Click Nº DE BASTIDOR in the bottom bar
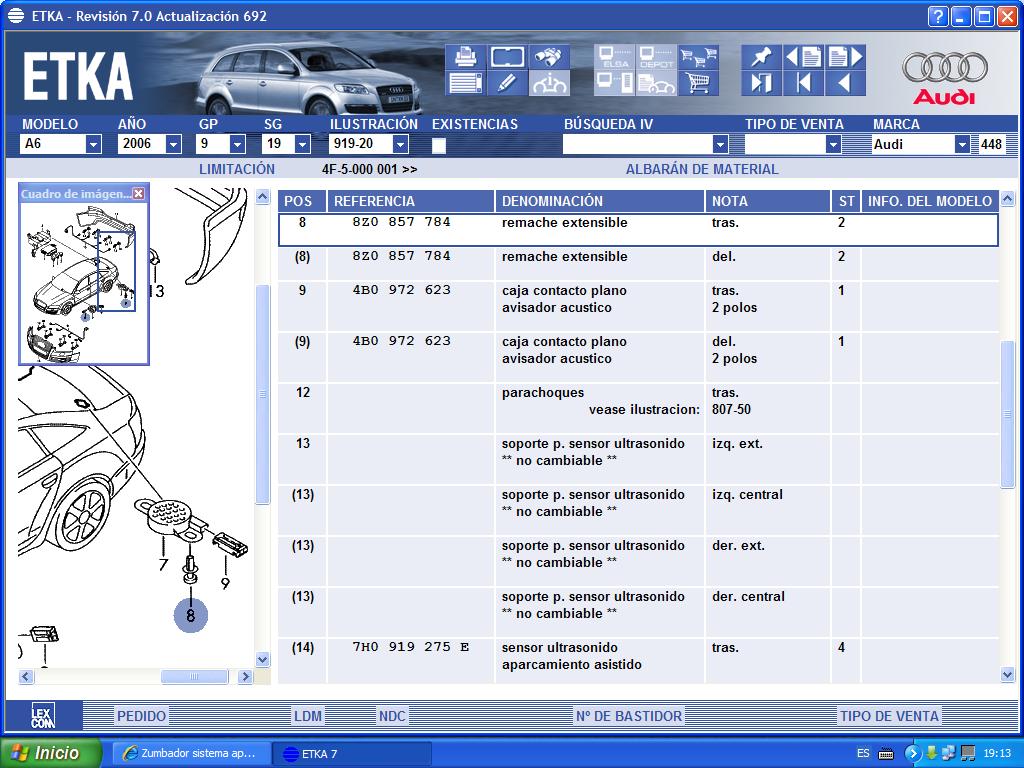 pyautogui.click(x=629, y=716)
